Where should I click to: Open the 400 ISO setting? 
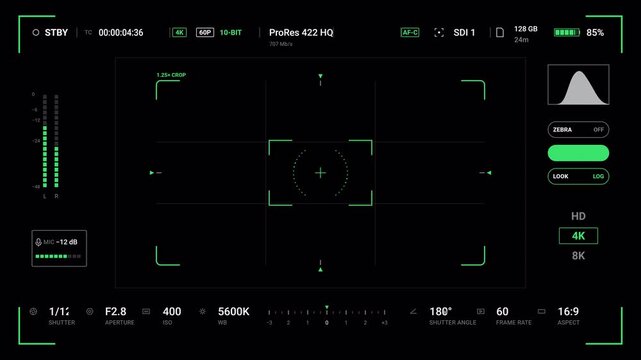click(x=172, y=315)
